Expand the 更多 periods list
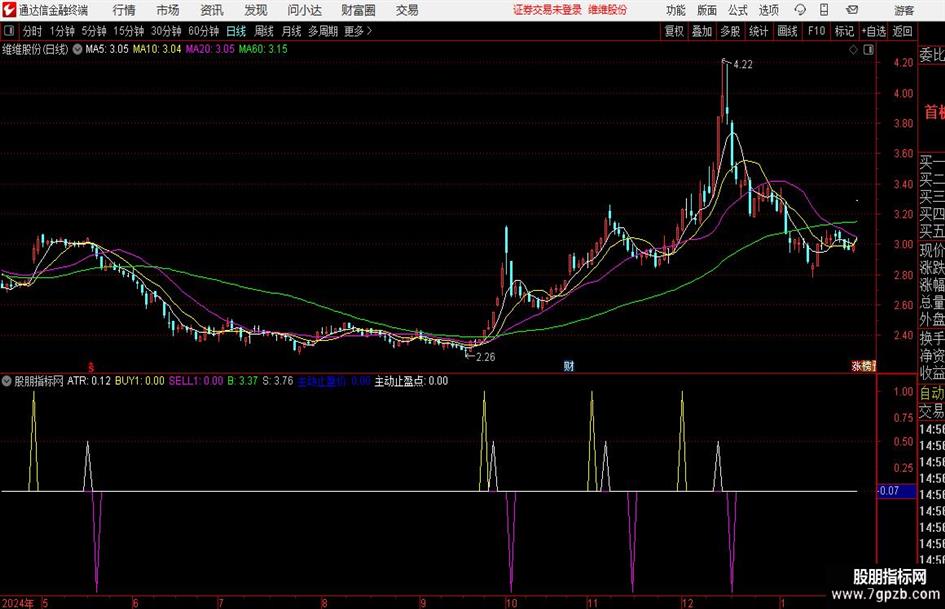The image size is (945, 609). pos(358,31)
